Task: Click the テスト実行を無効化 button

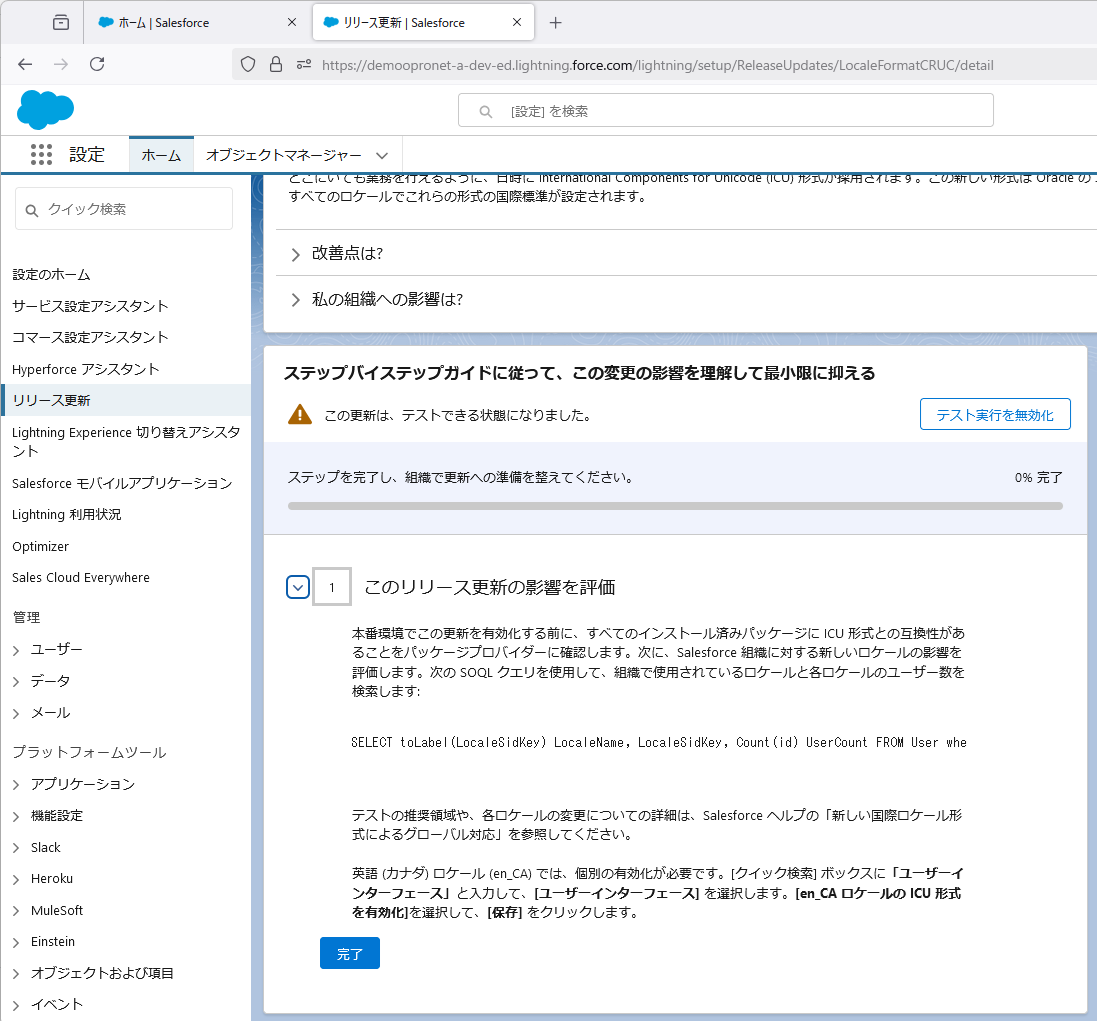Action: coord(994,415)
